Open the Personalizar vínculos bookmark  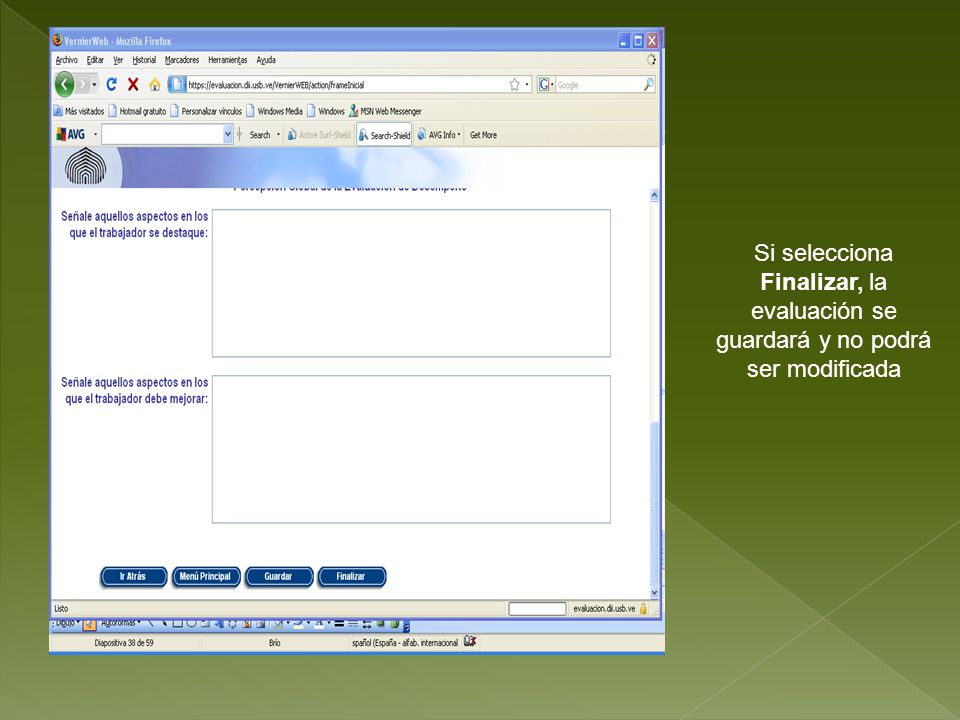(x=206, y=111)
